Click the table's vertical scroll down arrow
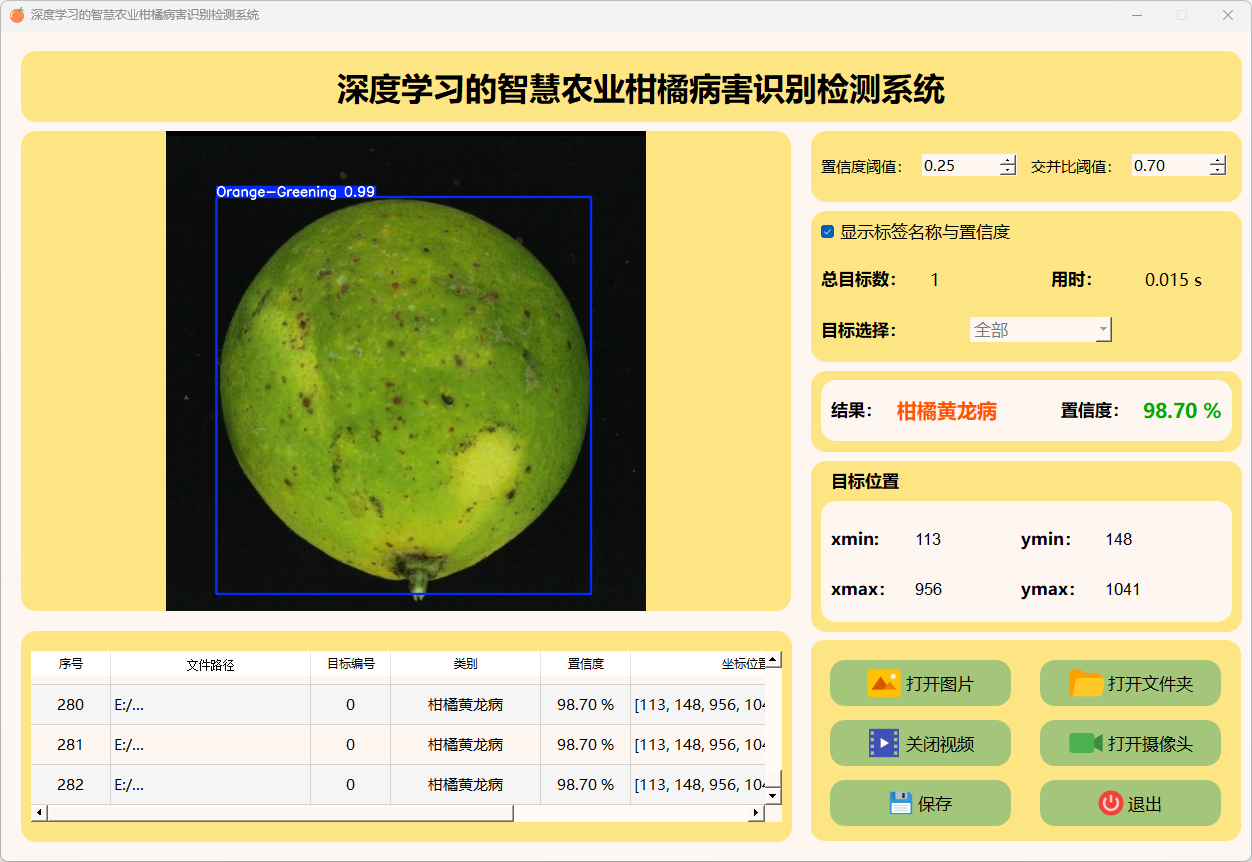Screen dimensions: 1252x862 point(772,795)
